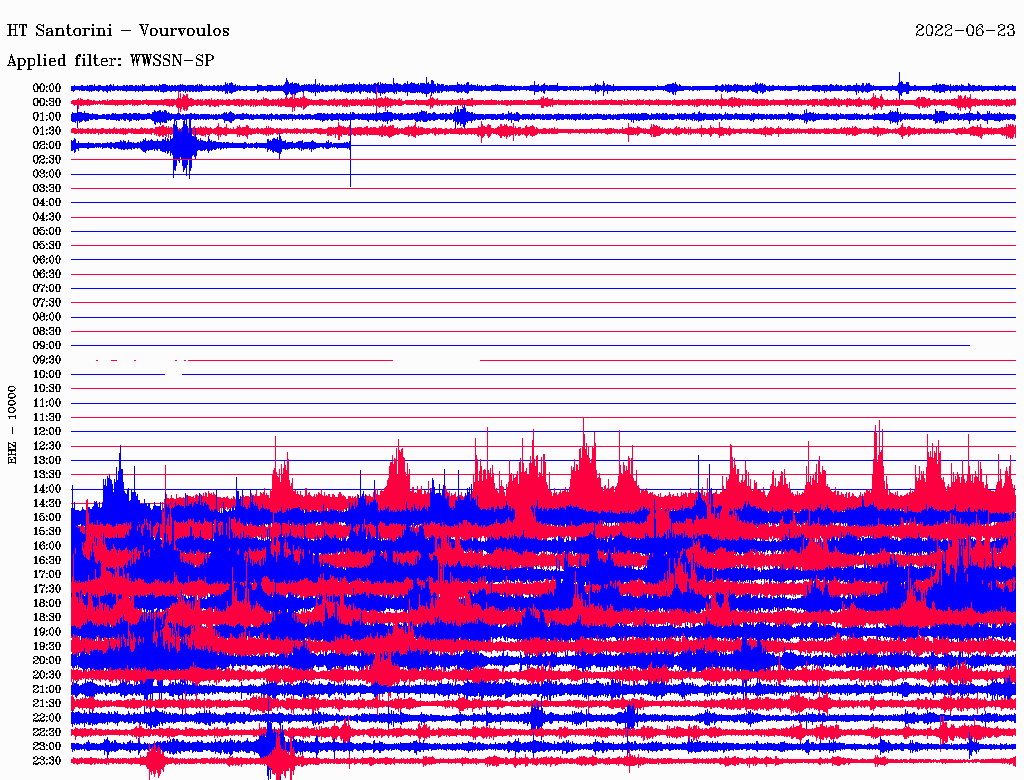Choose the 14:00 time label
Screen dimensions: 1024x780
[47, 489]
